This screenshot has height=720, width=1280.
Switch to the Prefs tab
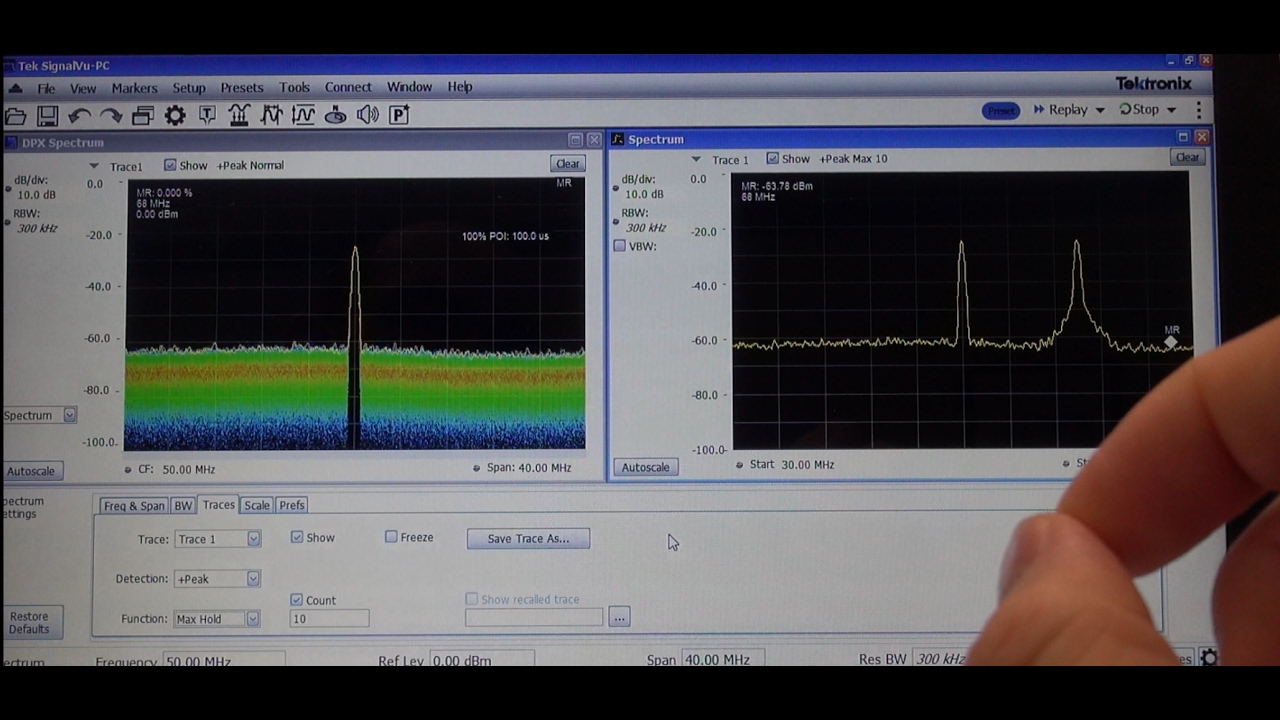click(x=292, y=506)
